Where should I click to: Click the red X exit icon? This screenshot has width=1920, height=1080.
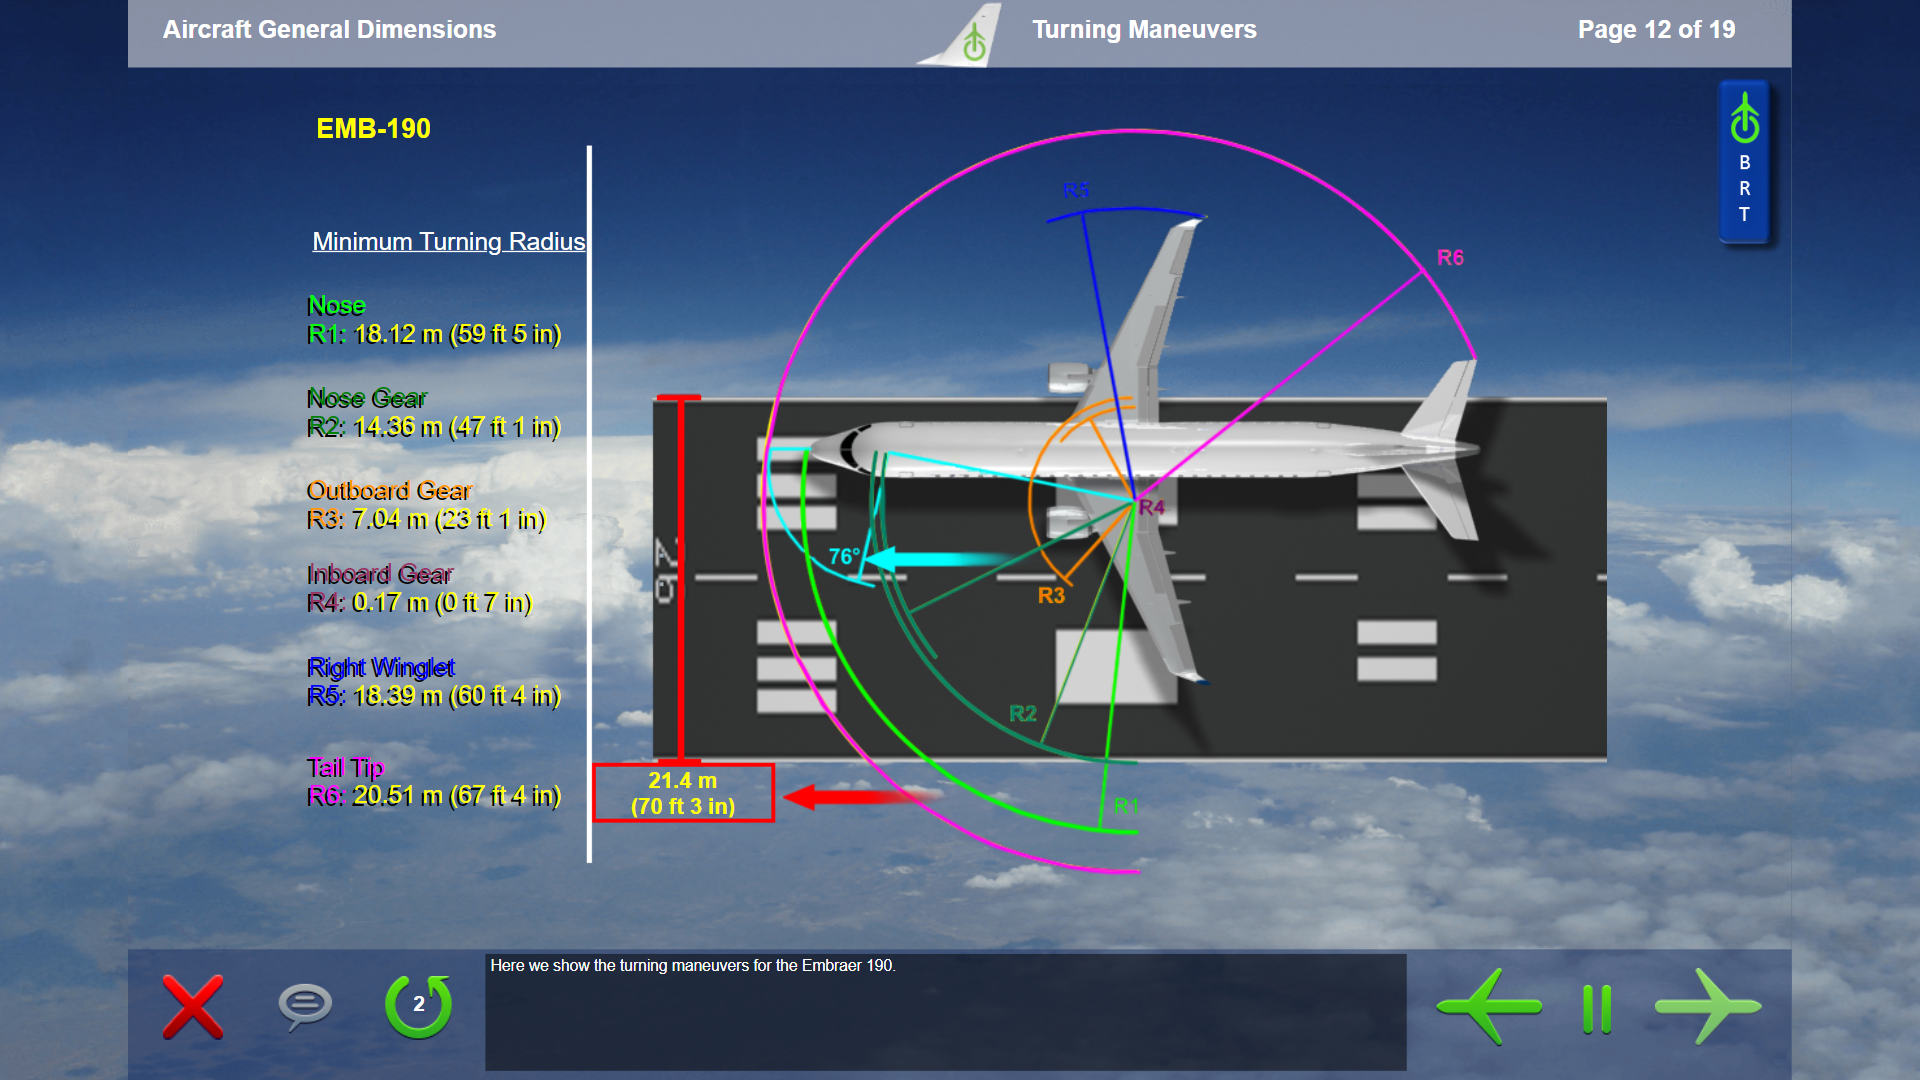coord(193,1007)
